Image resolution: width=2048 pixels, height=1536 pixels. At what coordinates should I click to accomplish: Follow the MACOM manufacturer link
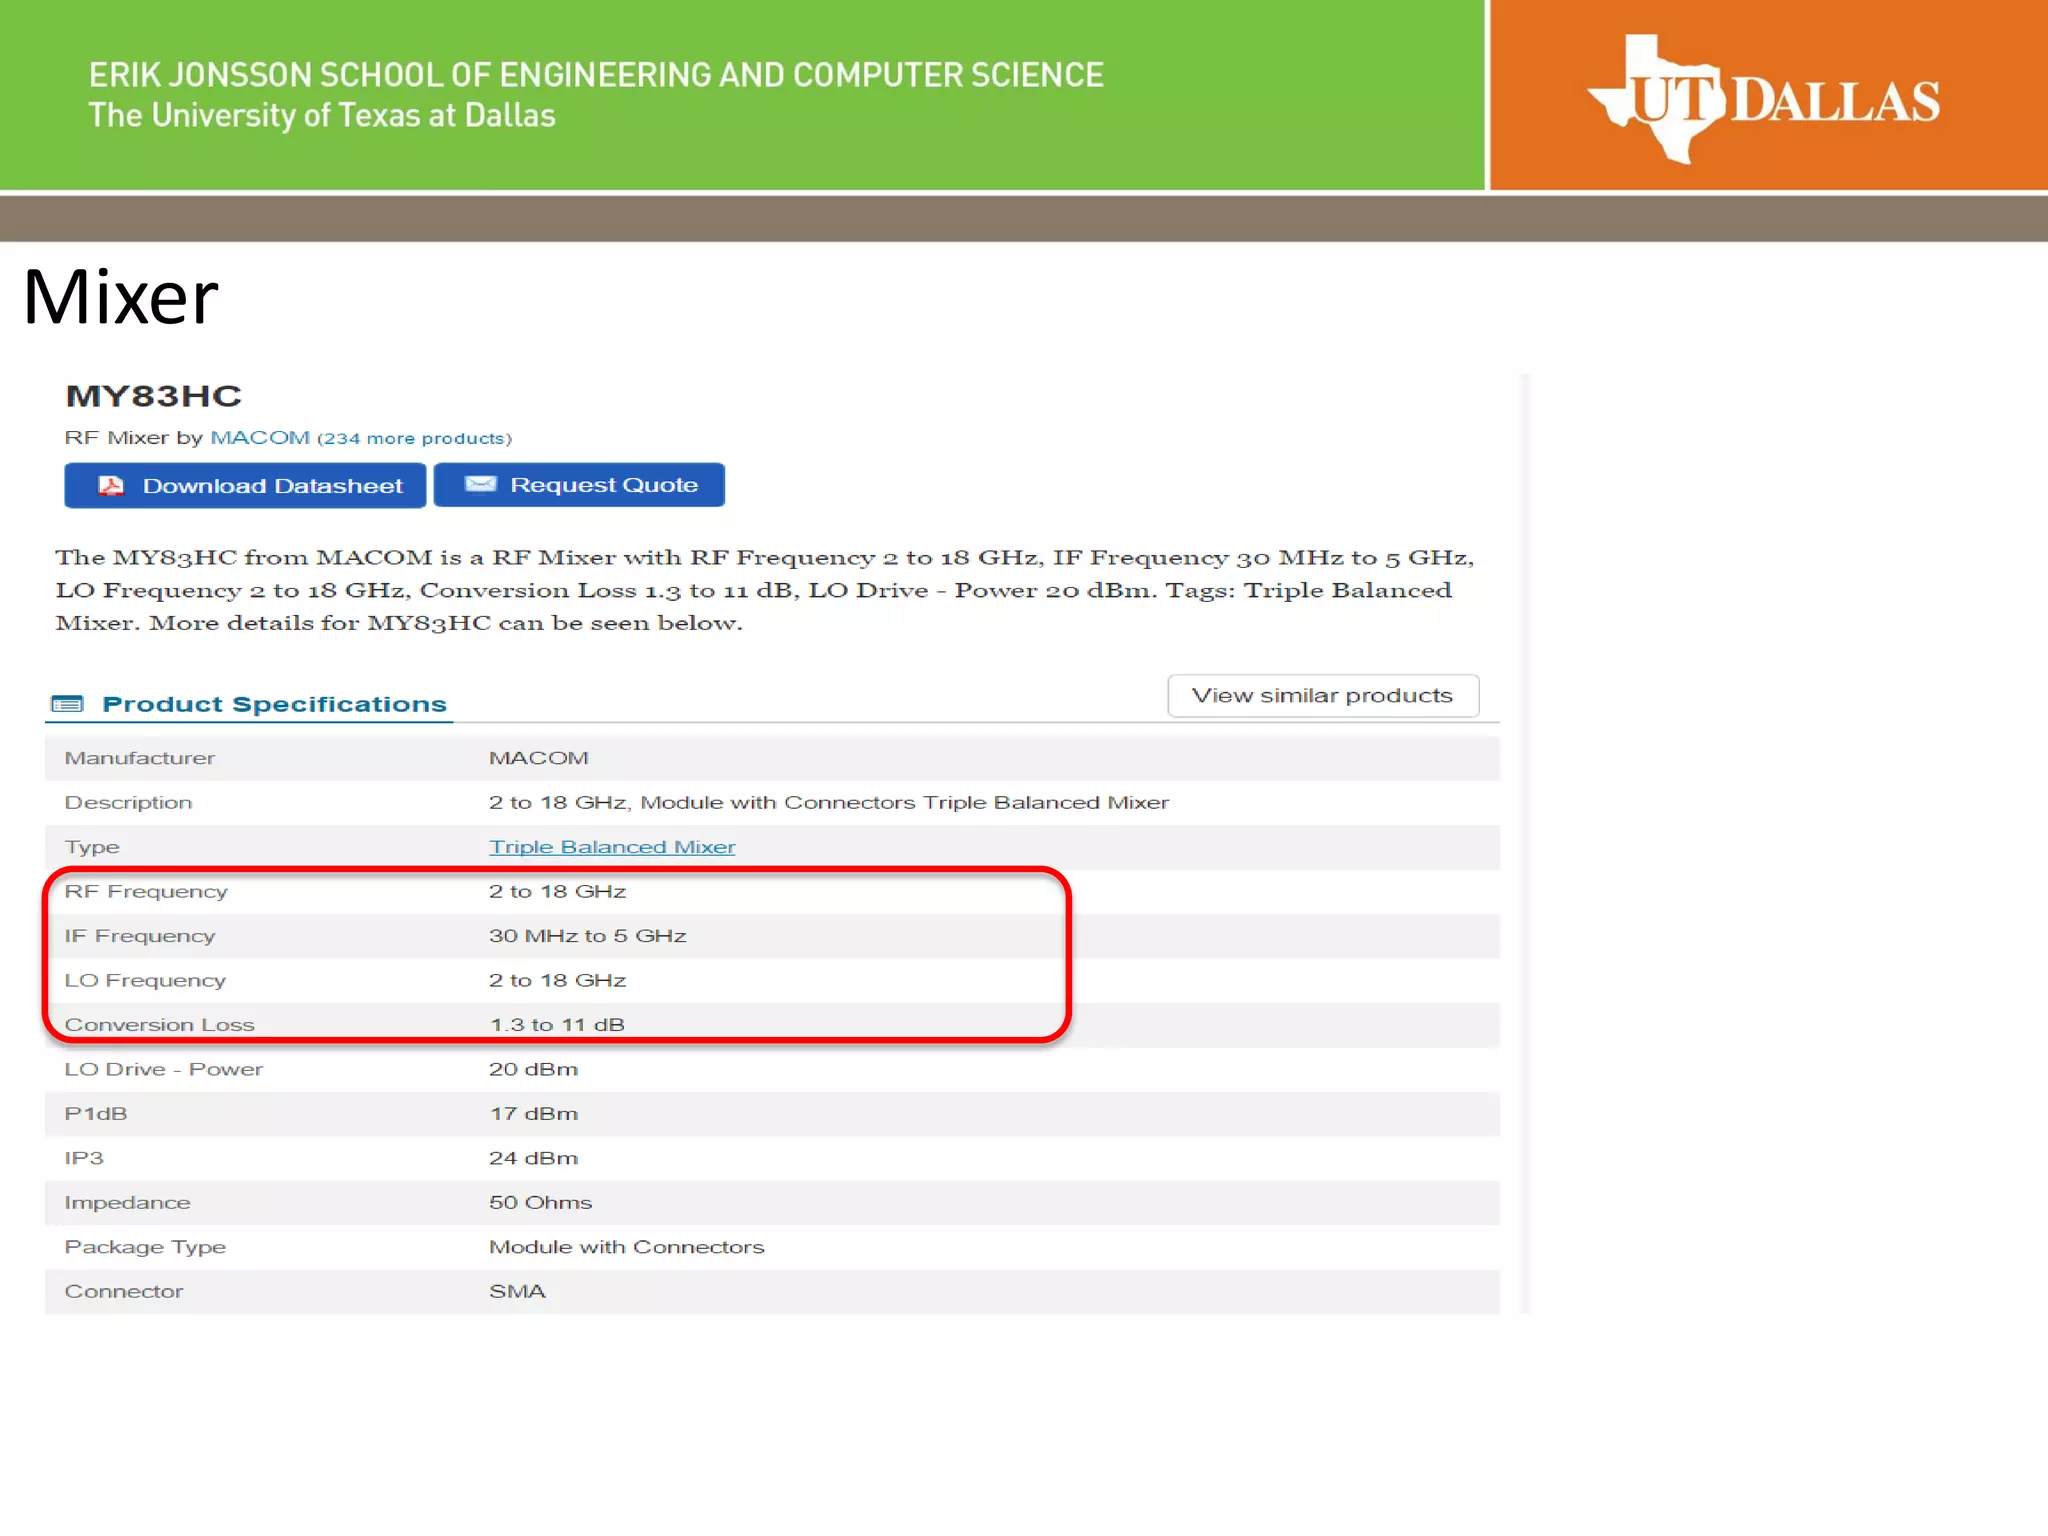coord(260,438)
